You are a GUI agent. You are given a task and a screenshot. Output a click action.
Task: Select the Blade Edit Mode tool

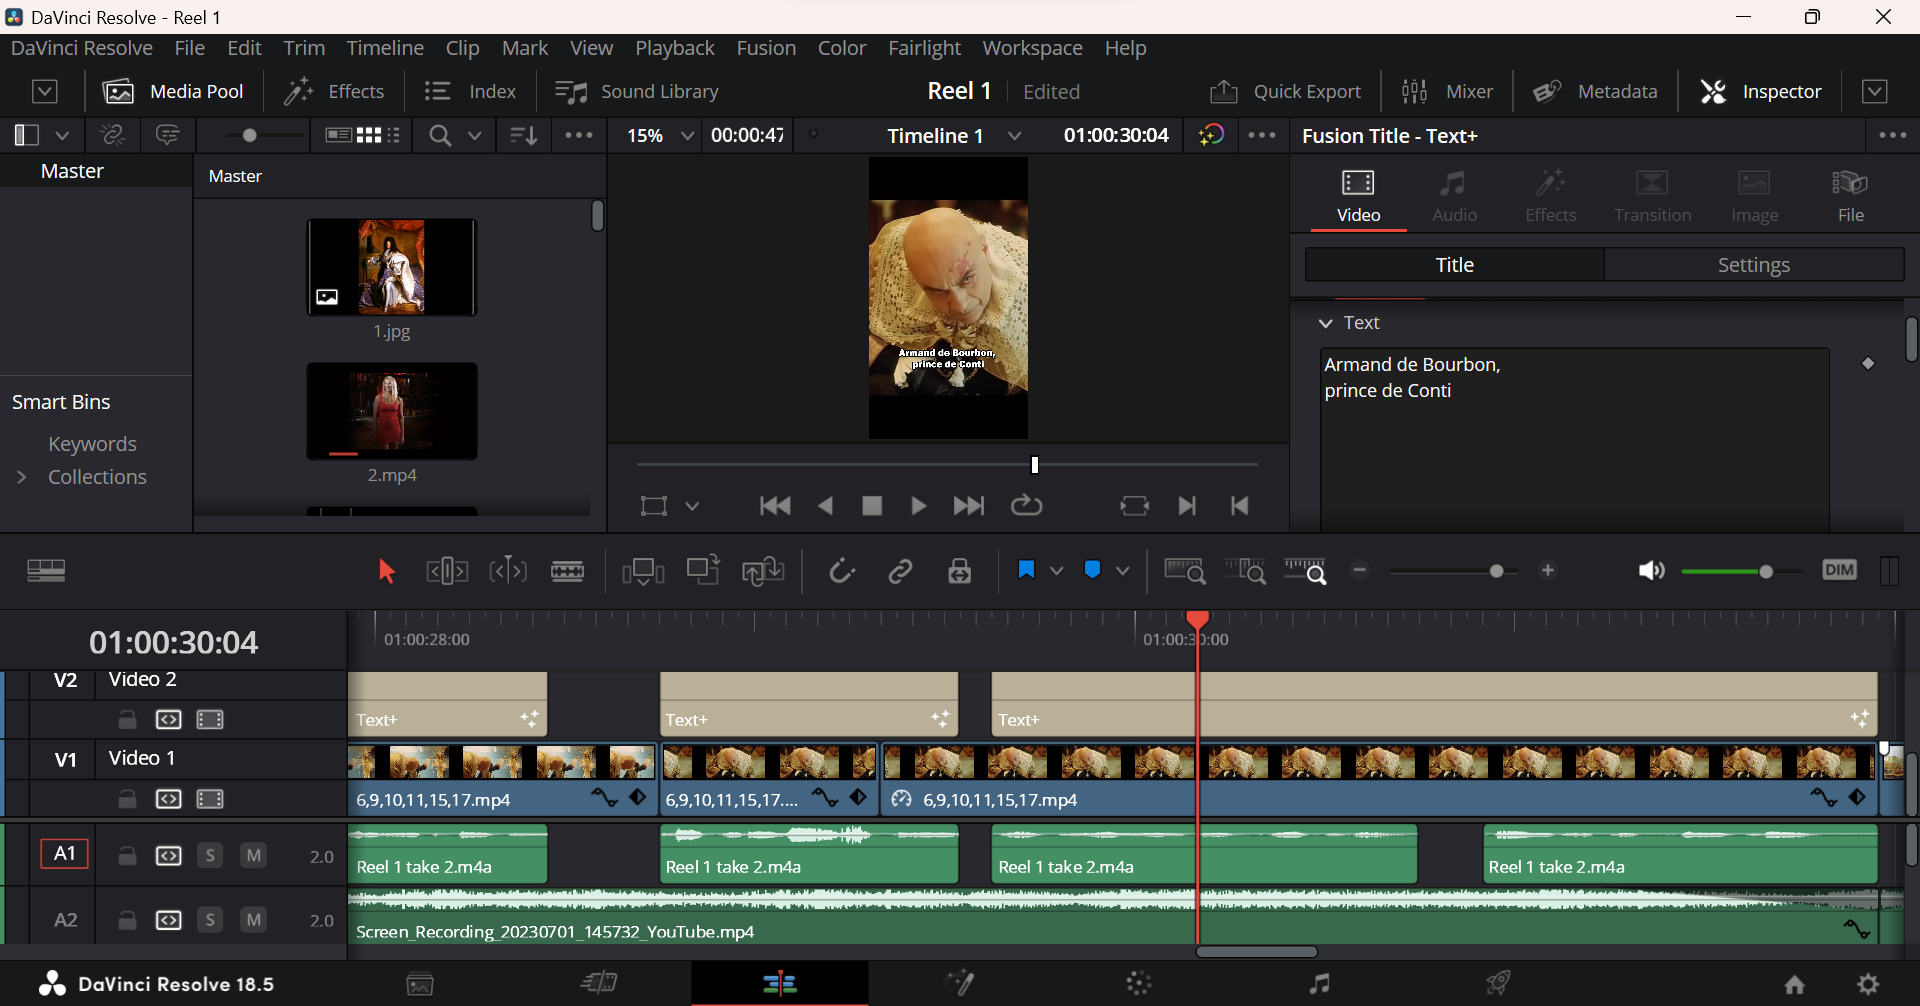tap(568, 571)
